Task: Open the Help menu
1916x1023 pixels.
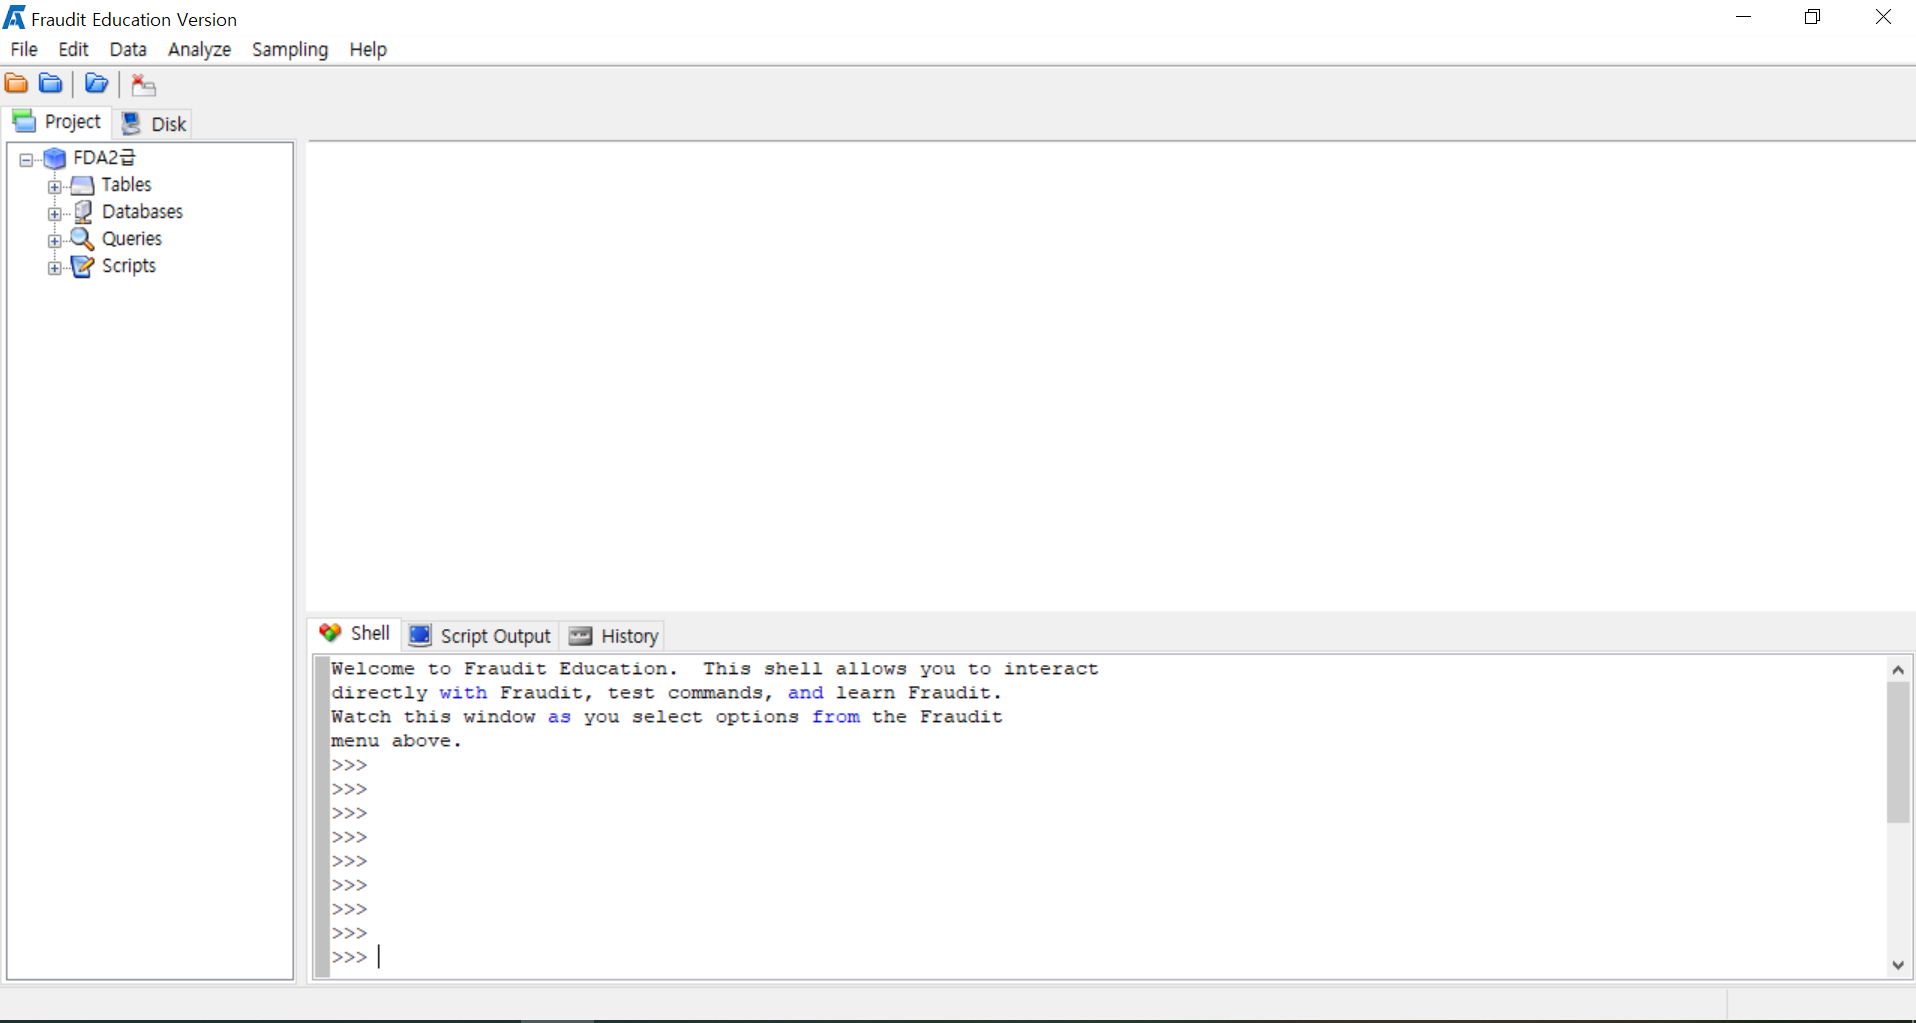Action: tap(368, 49)
